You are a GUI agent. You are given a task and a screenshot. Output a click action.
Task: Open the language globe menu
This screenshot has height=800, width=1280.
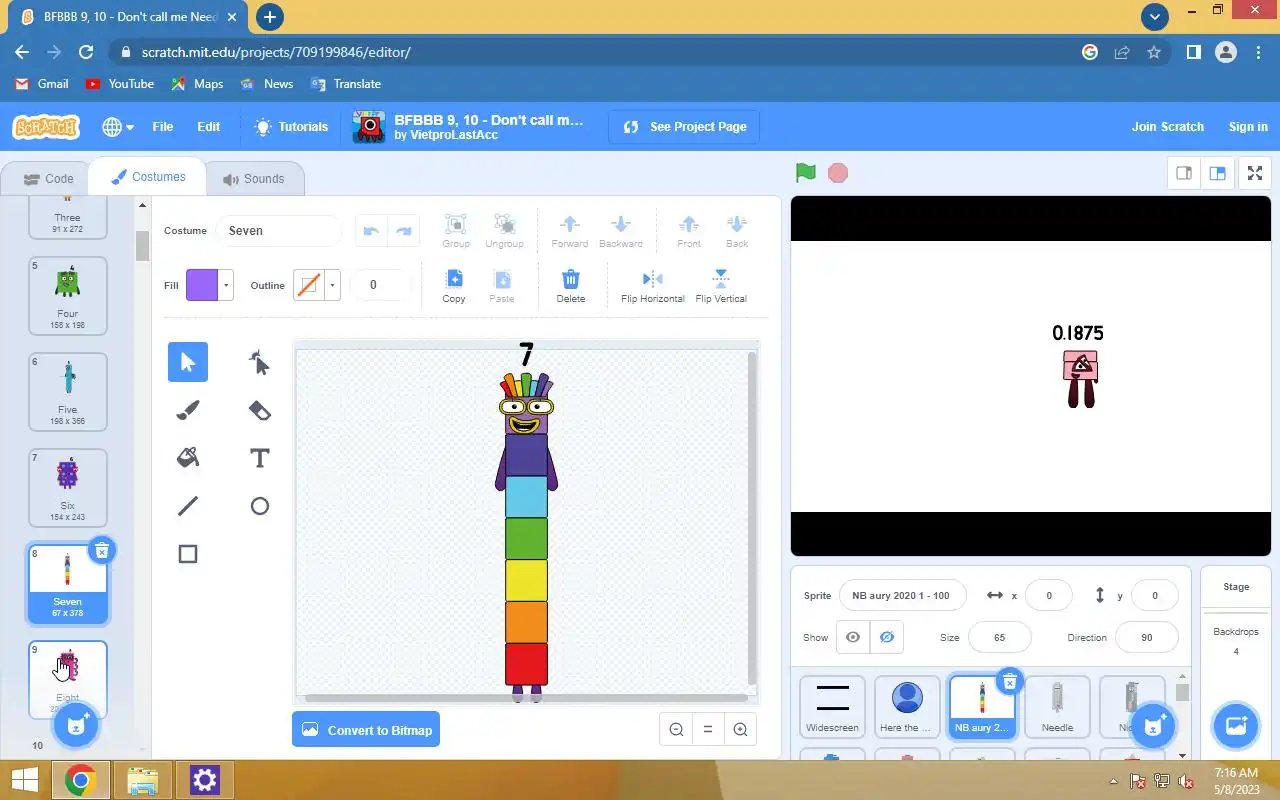coord(118,127)
